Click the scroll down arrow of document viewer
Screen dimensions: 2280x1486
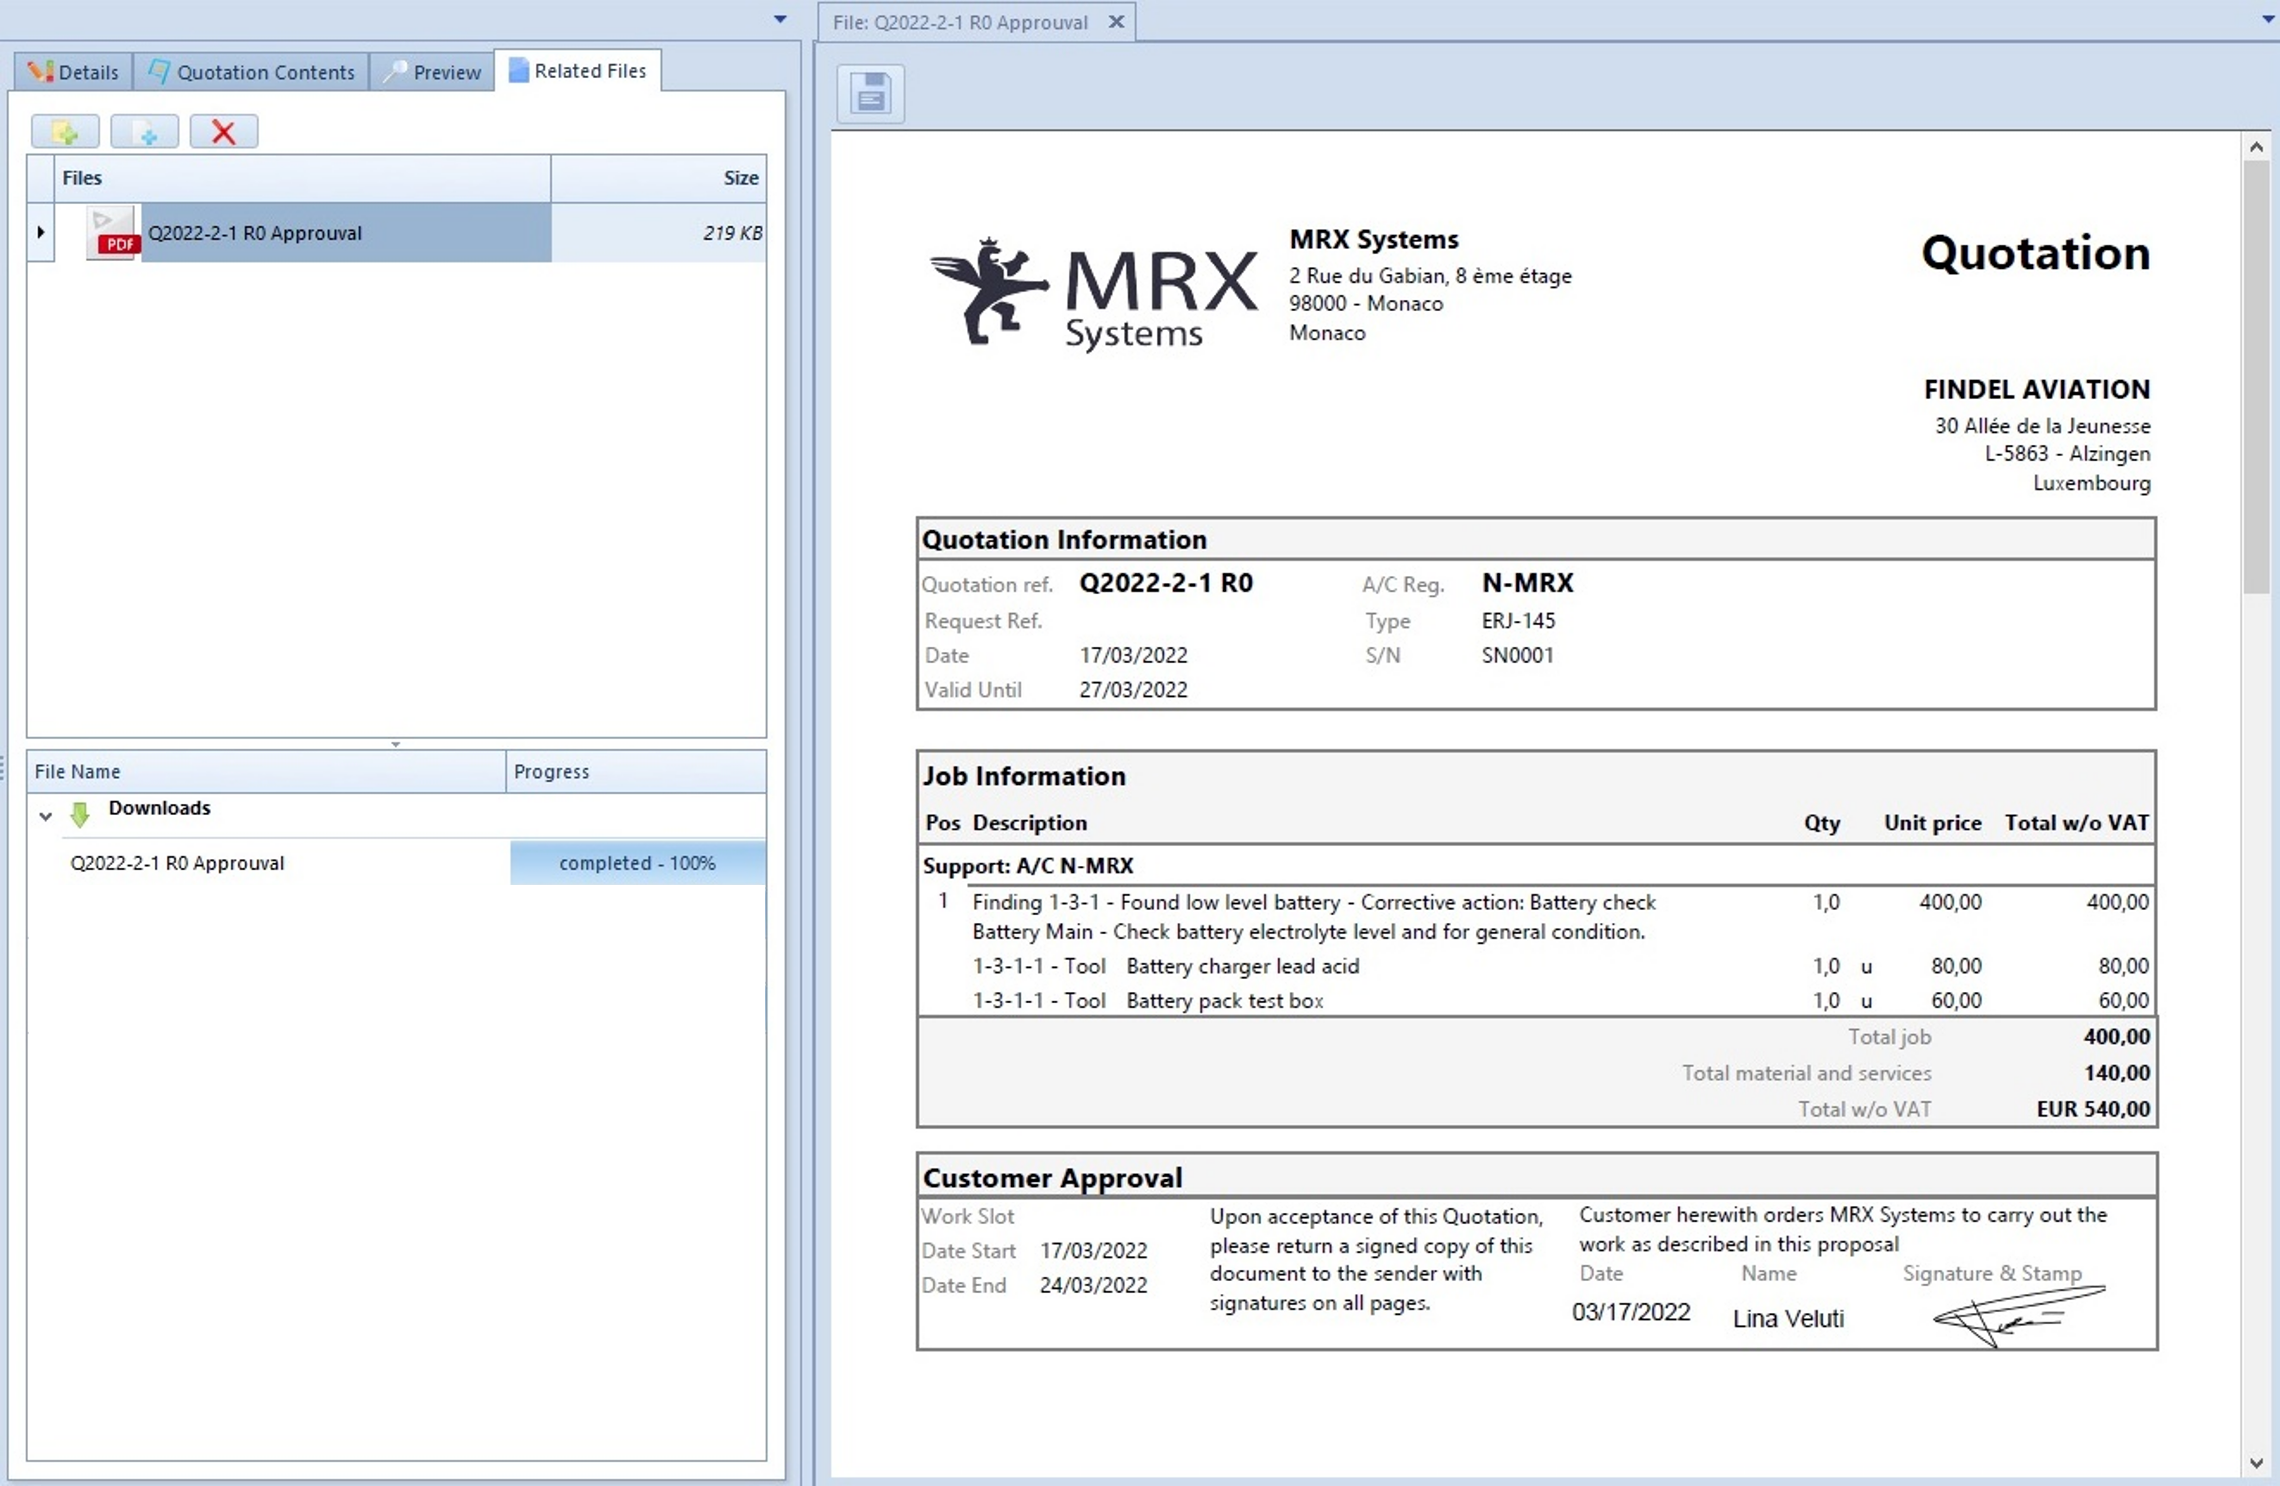click(x=2256, y=1463)
